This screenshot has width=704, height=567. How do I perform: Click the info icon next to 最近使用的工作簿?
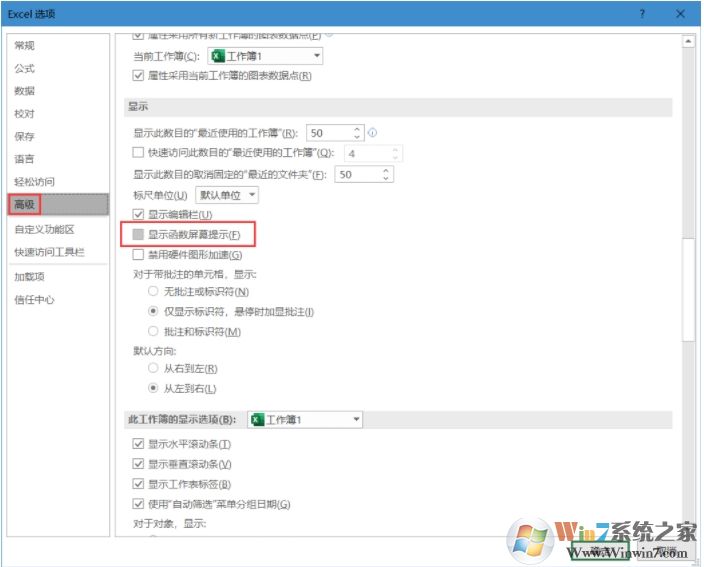coord(373,132)
